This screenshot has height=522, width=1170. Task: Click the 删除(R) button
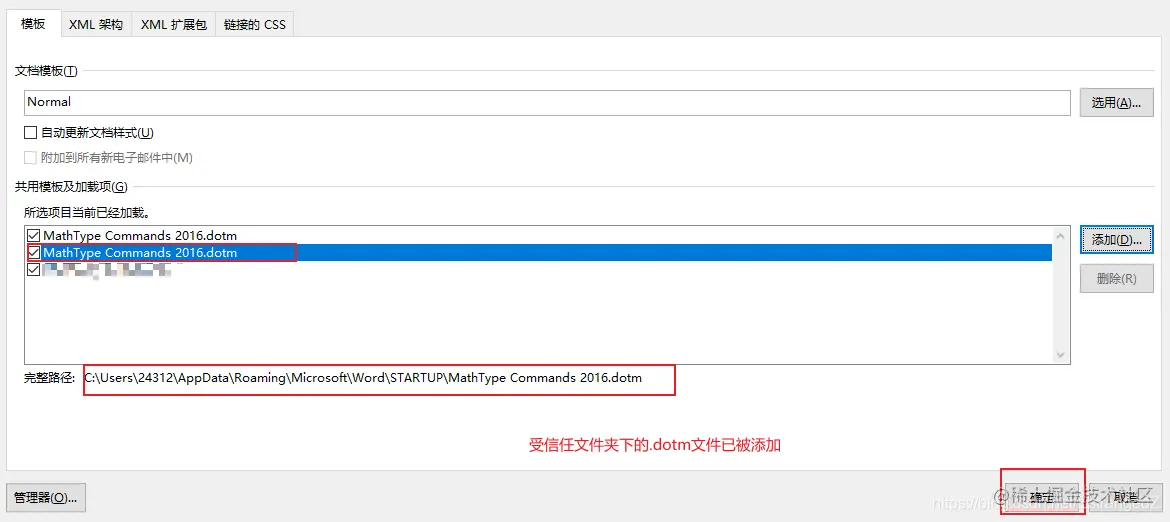pos(1116,279)
